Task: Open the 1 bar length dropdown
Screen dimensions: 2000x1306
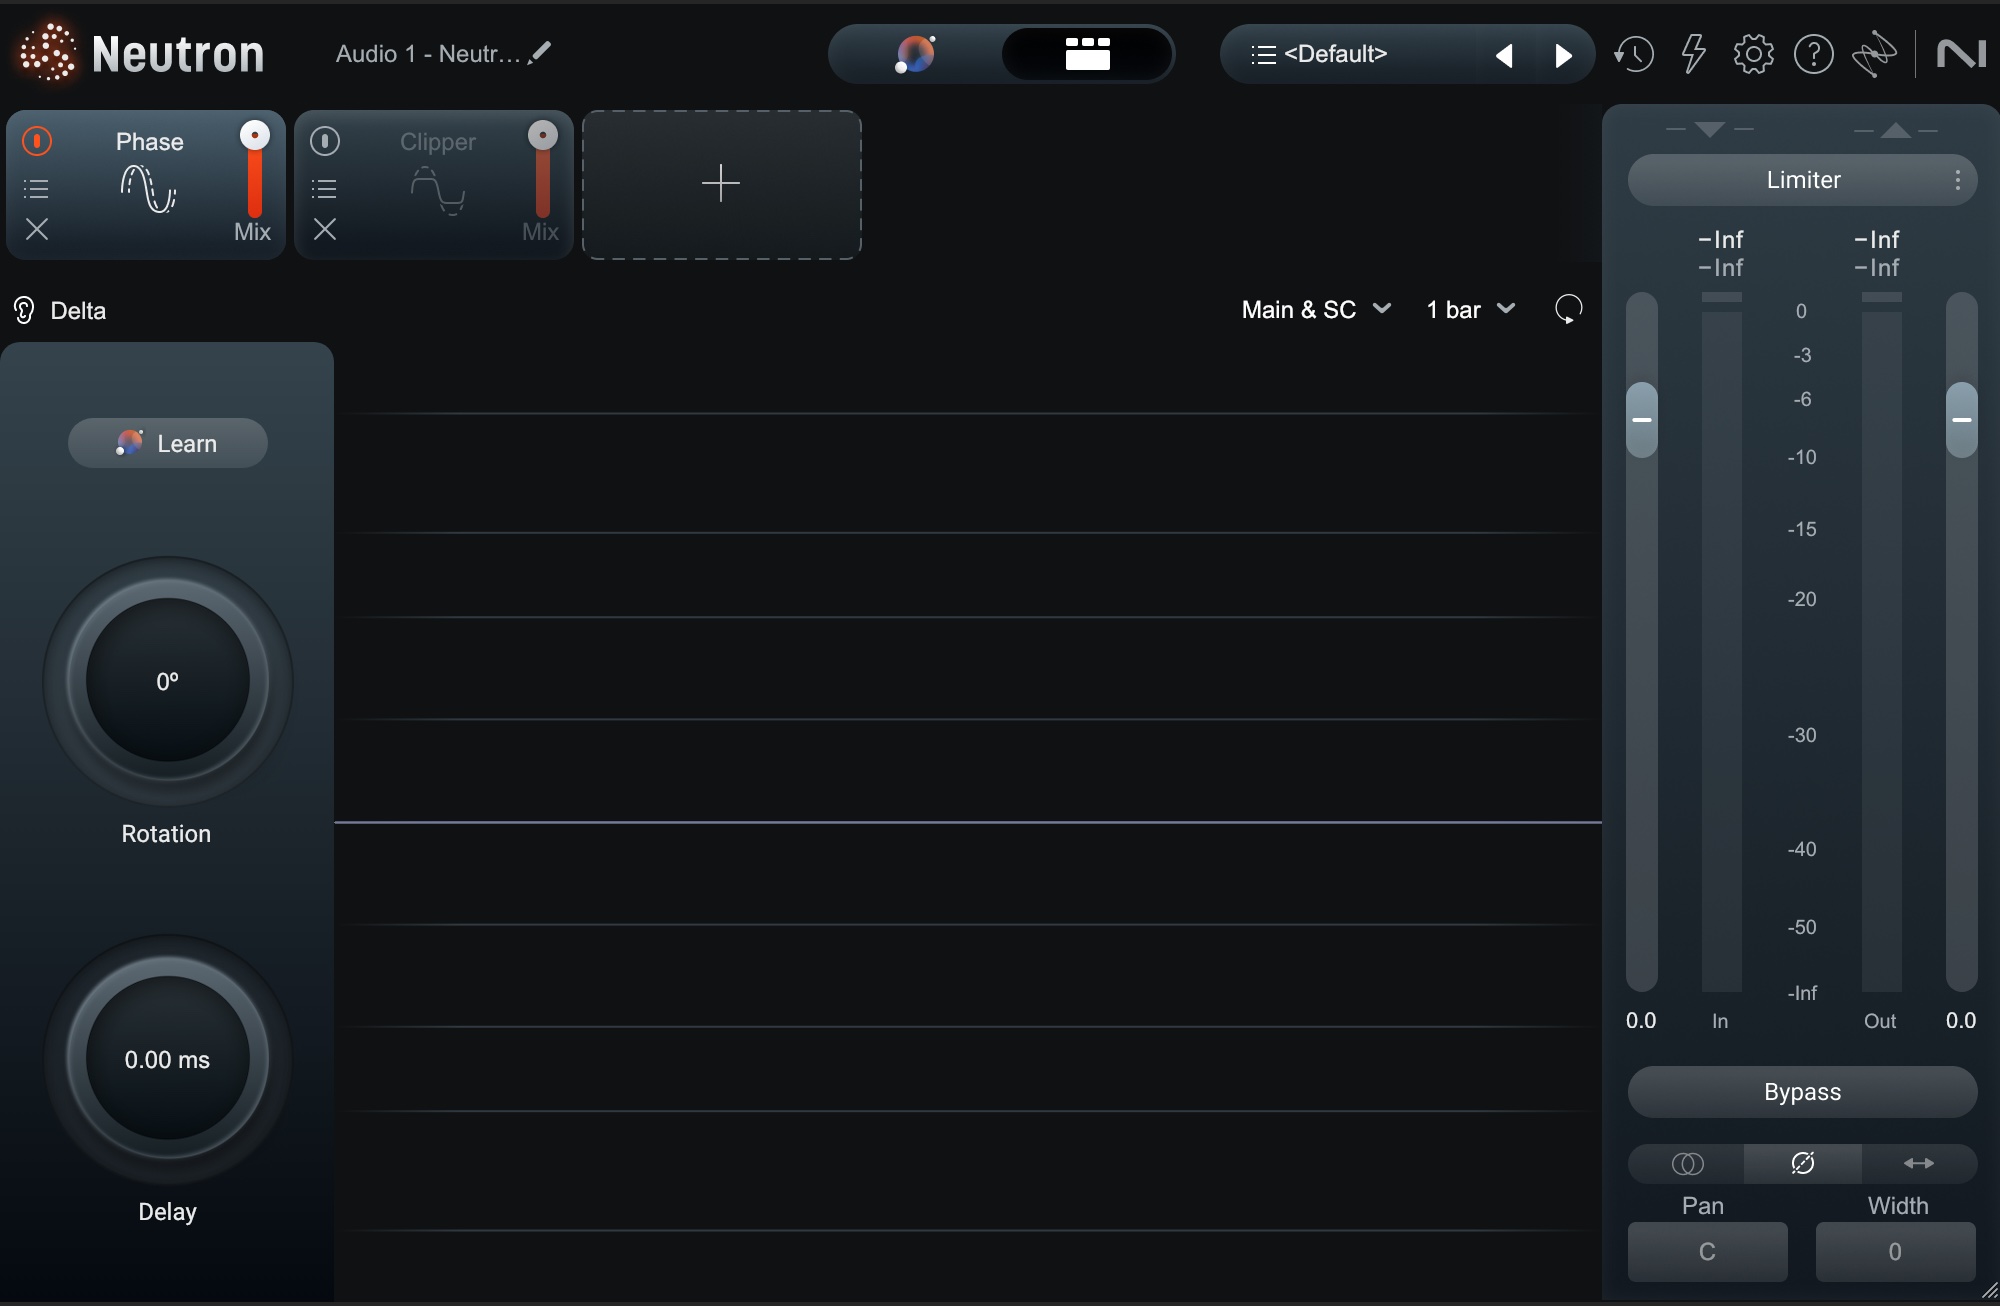Action: (x=1470, y=310)
